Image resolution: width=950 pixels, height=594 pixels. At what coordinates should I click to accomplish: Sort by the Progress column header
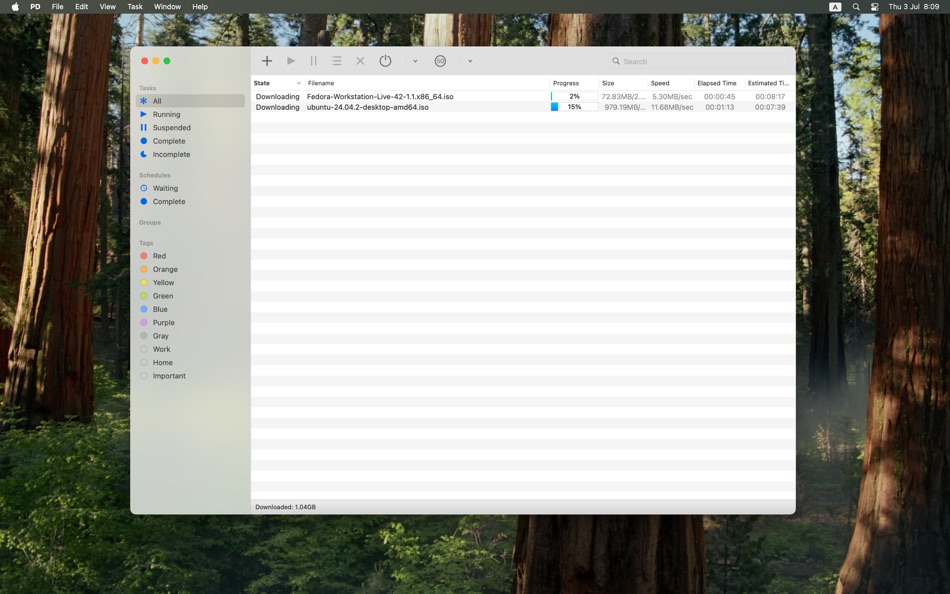[574, 83]
